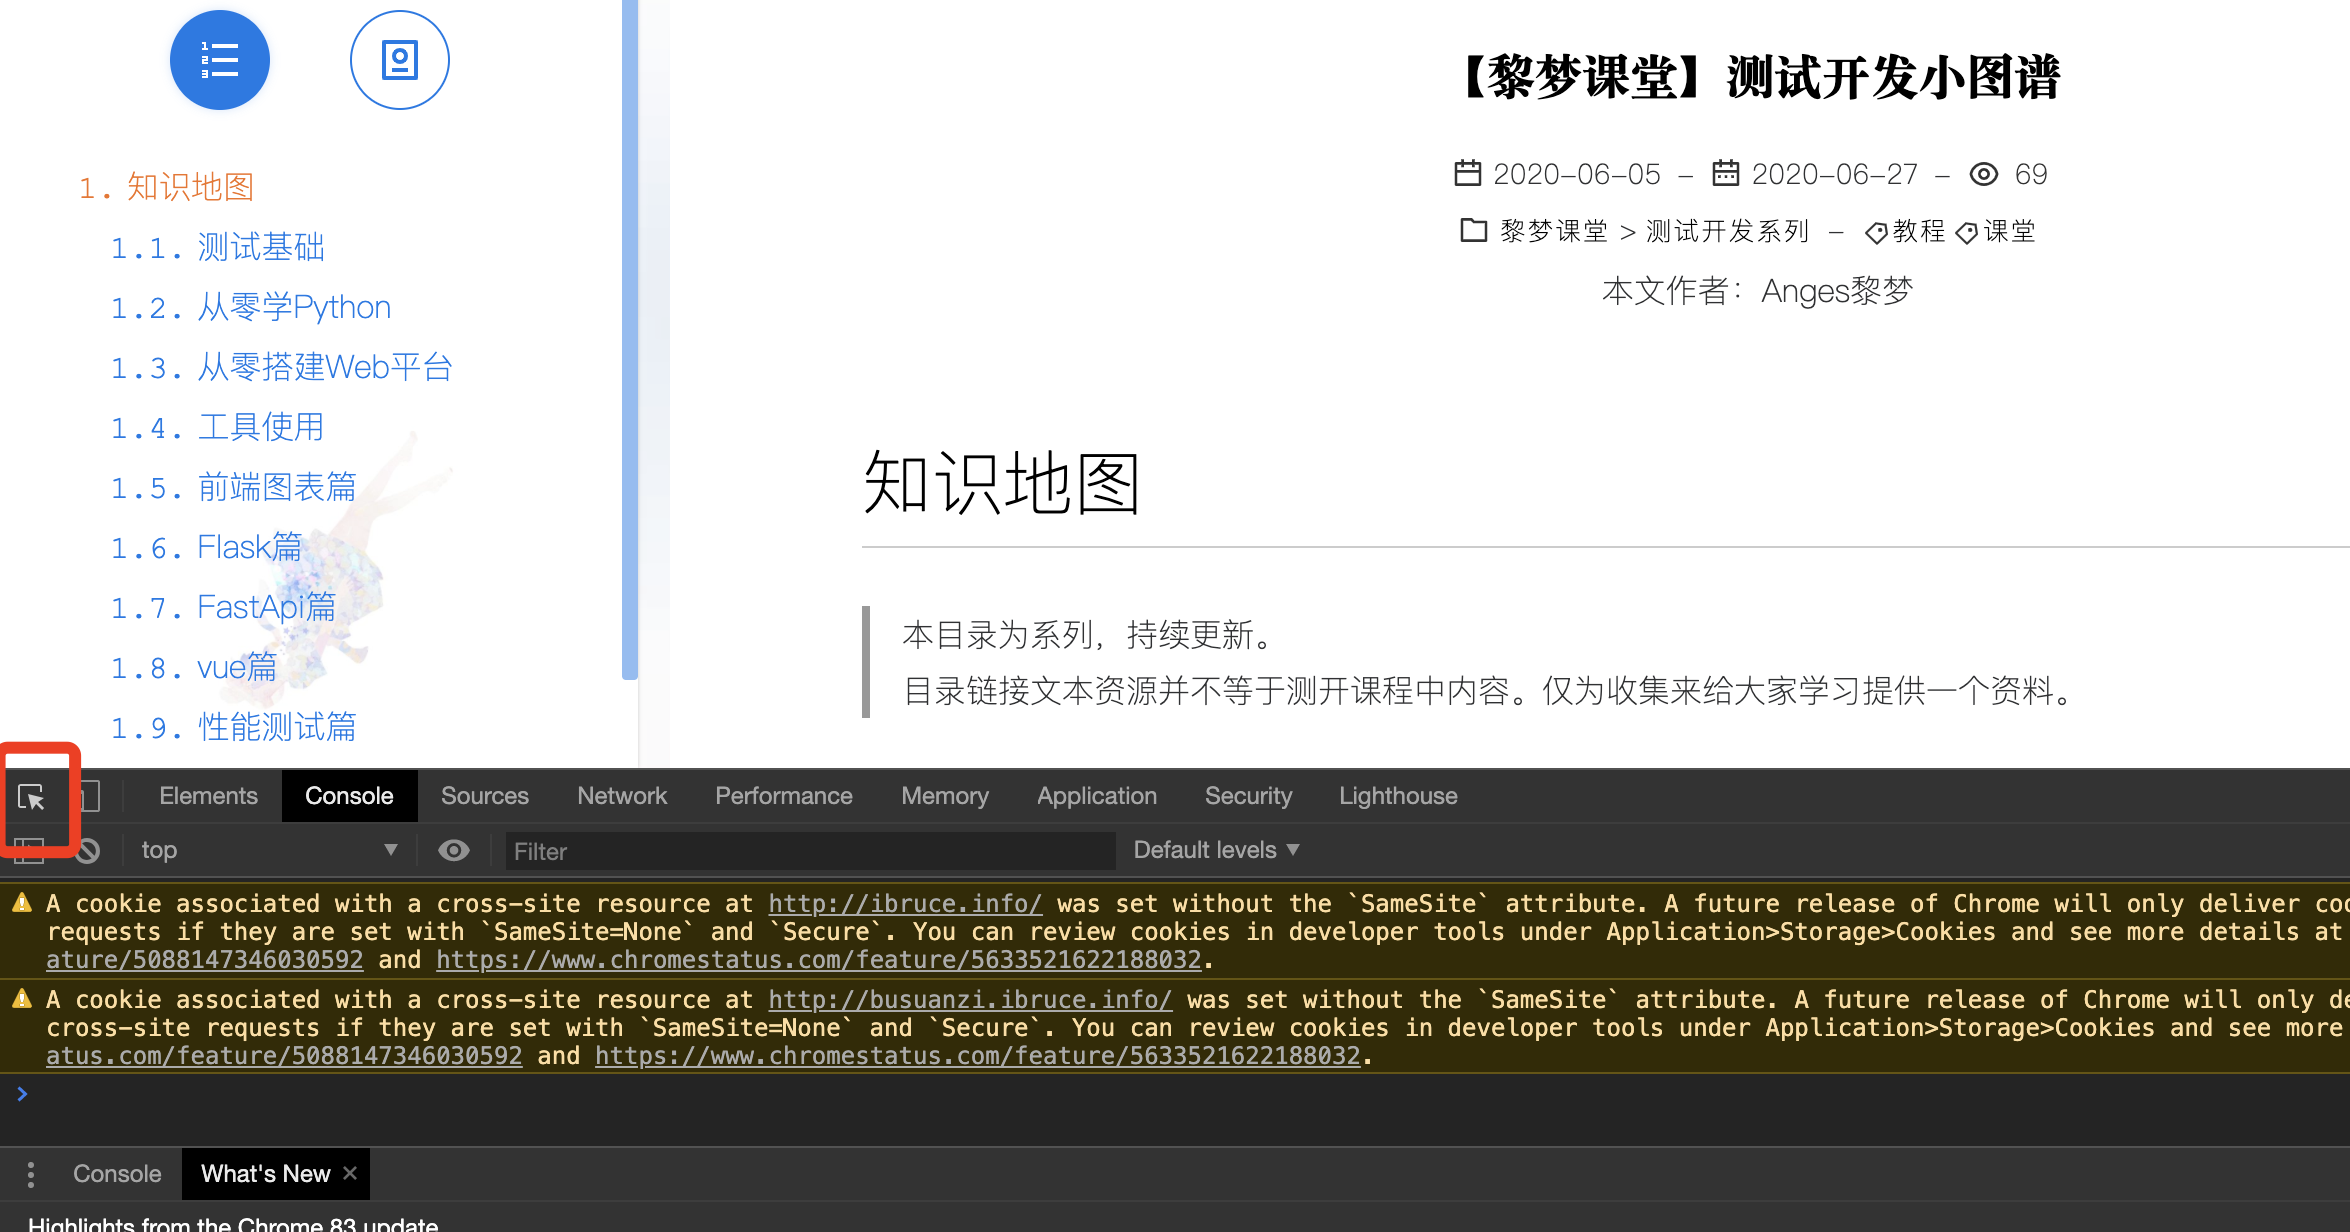
Task: Click the inspect element picker icon
Action: pyautogui.click(x=31, y=797)
